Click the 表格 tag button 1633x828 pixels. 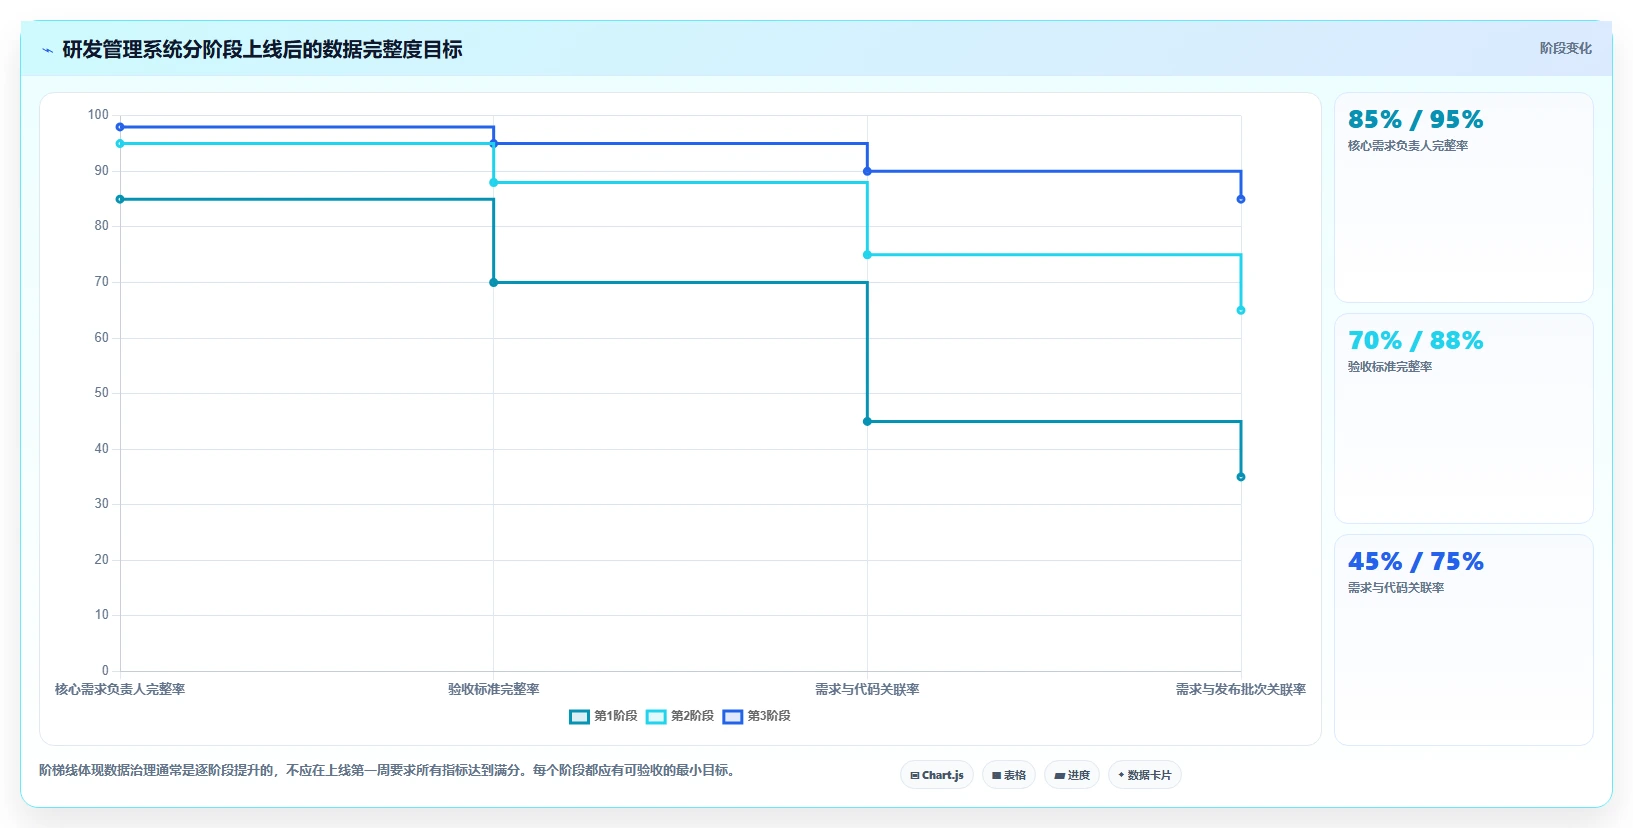[1009, 775]
